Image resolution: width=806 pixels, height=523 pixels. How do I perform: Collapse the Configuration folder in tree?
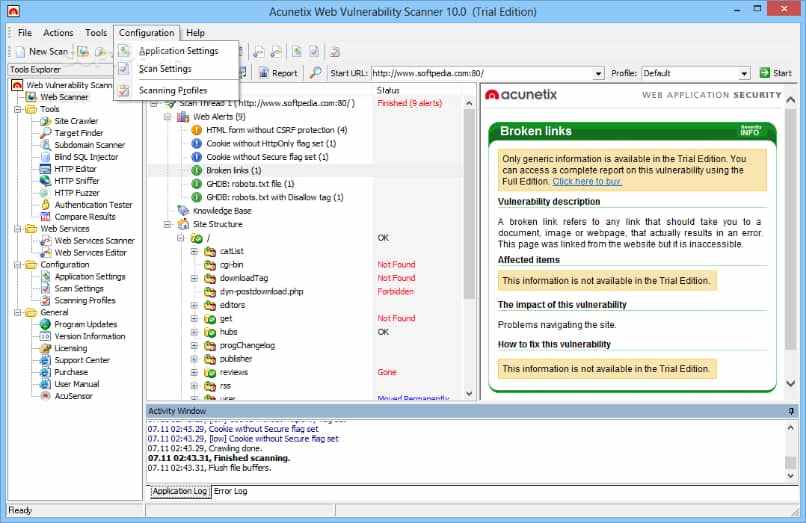18,265
